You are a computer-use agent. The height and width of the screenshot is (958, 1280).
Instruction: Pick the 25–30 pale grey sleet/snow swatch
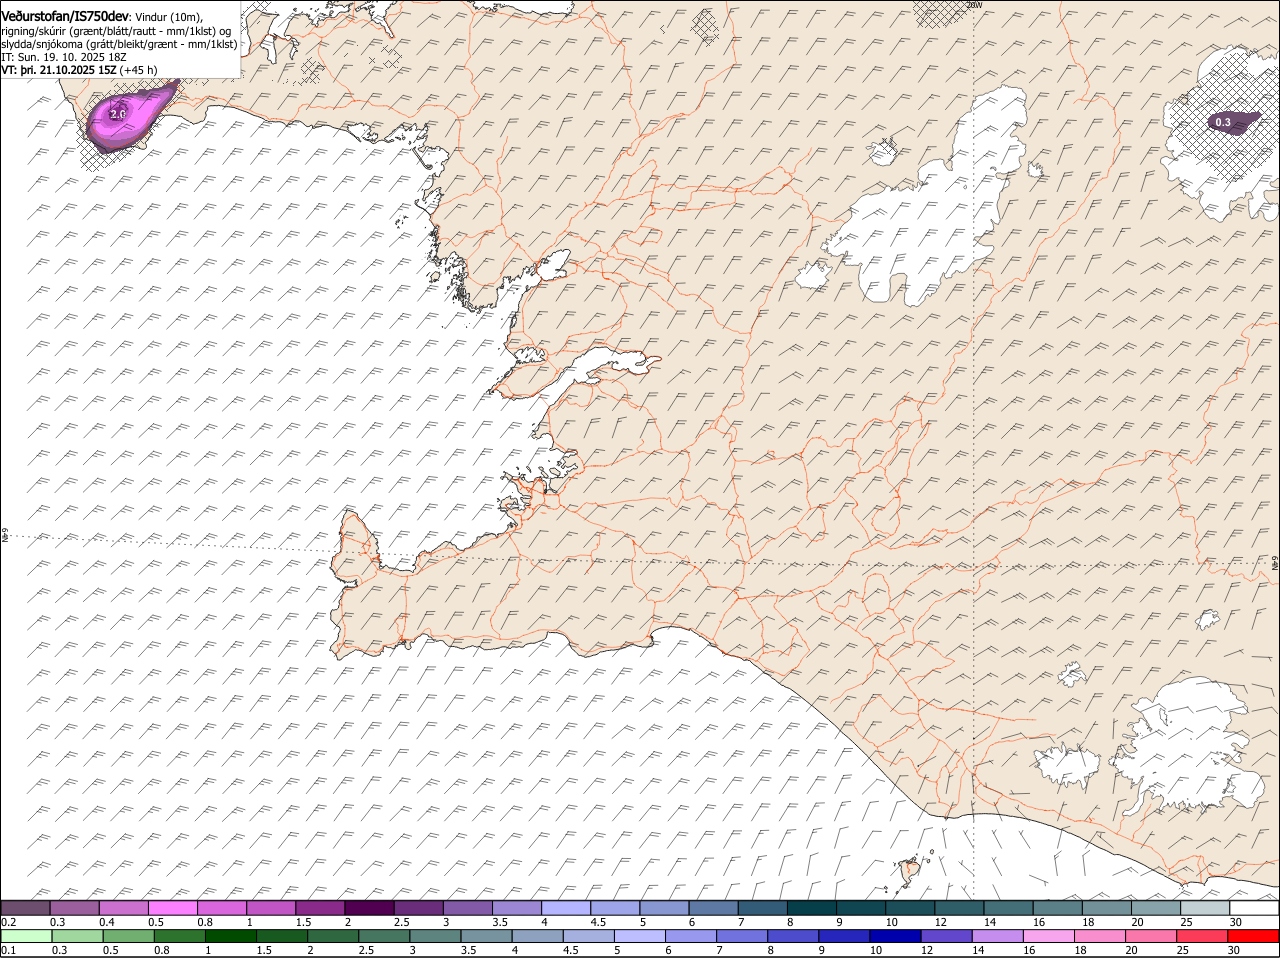pyautogui.click(x=1205, y=907)
